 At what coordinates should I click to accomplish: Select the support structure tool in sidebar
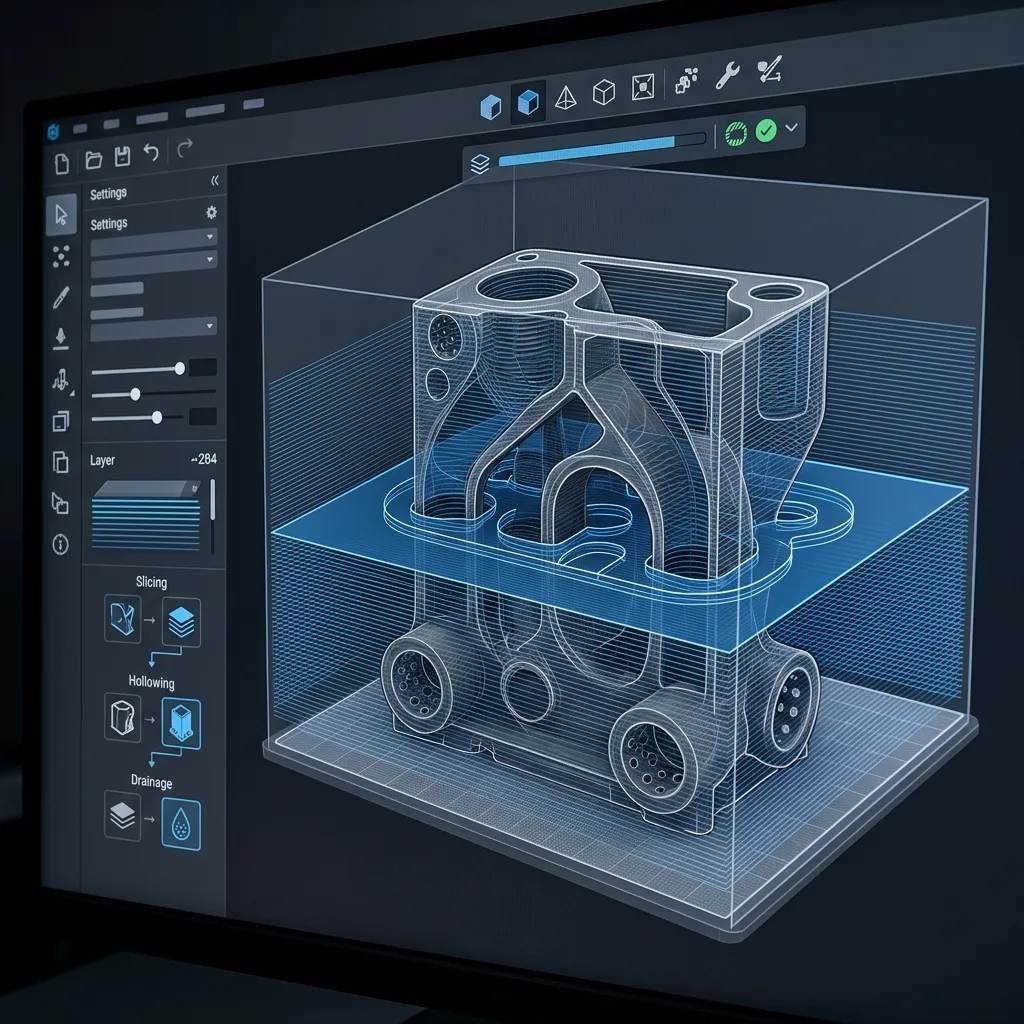pos(61,379)
